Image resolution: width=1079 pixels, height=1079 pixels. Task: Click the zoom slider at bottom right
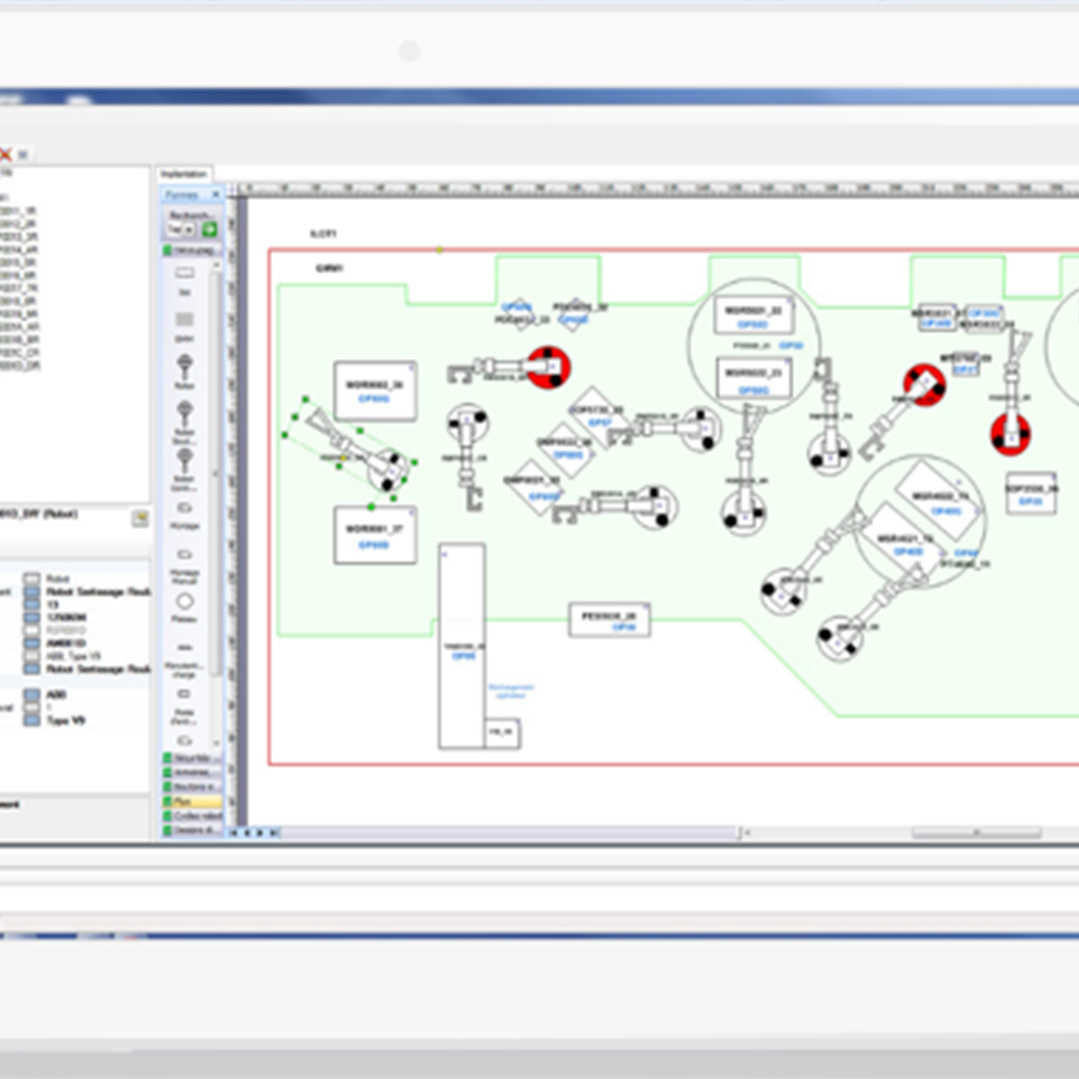(976, 833)
